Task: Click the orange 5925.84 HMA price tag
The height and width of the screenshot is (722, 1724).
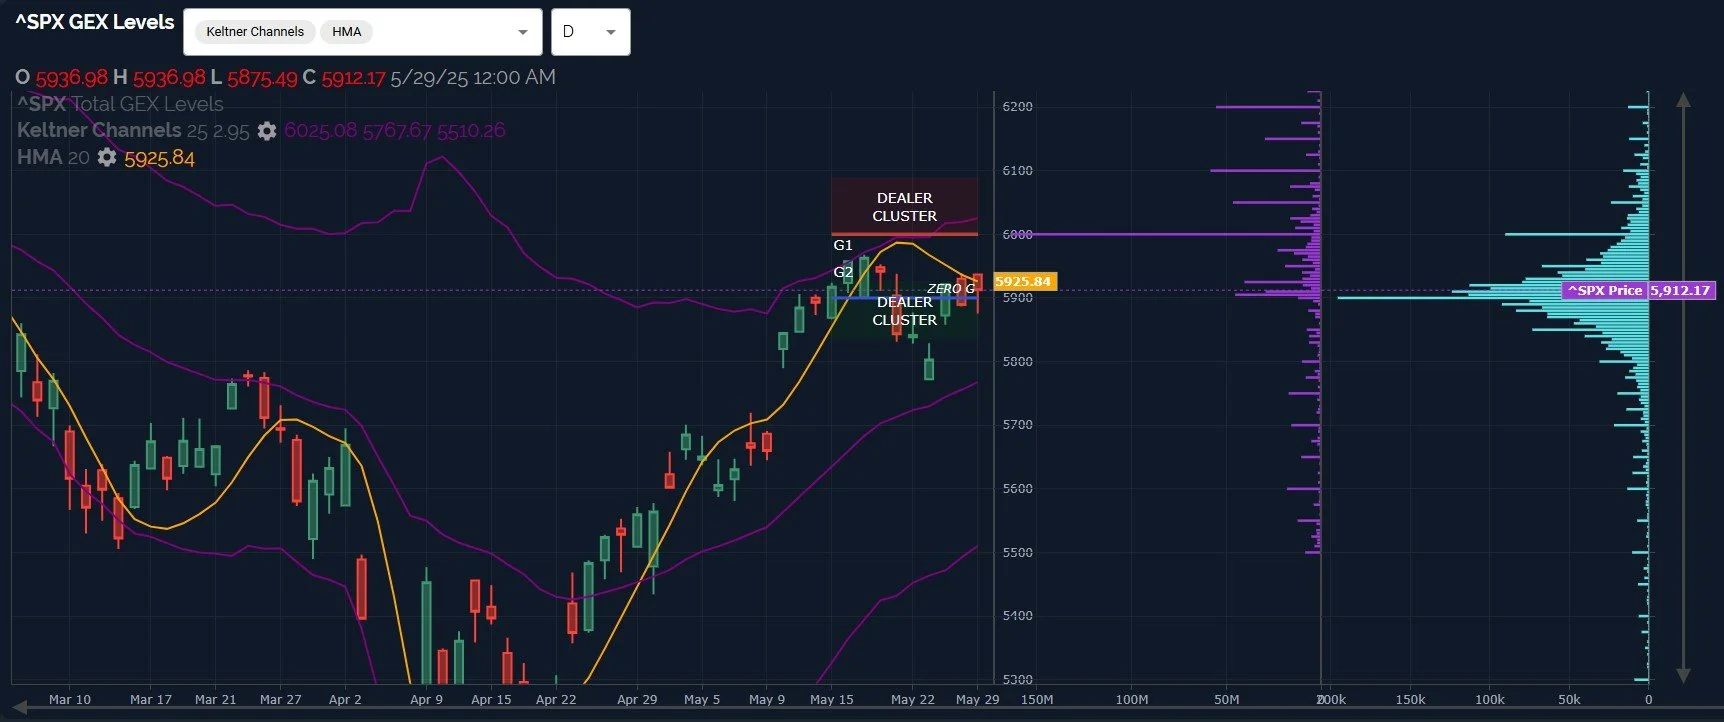Action: [x=1024, y=282]
